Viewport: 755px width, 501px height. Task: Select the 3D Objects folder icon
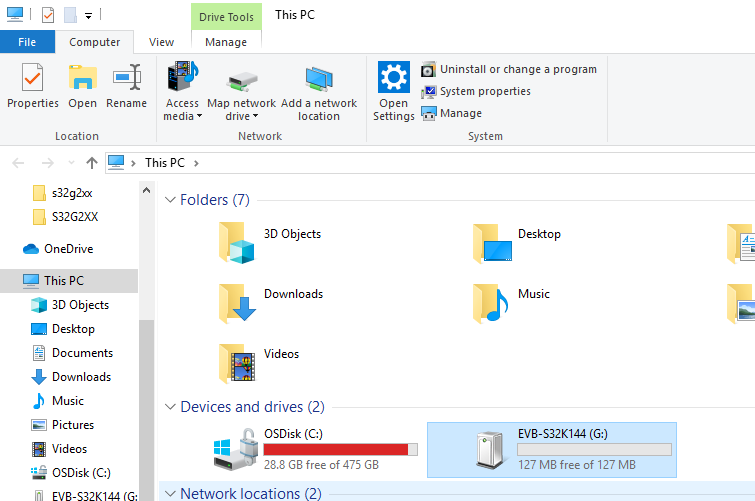(x=236, y=243)
